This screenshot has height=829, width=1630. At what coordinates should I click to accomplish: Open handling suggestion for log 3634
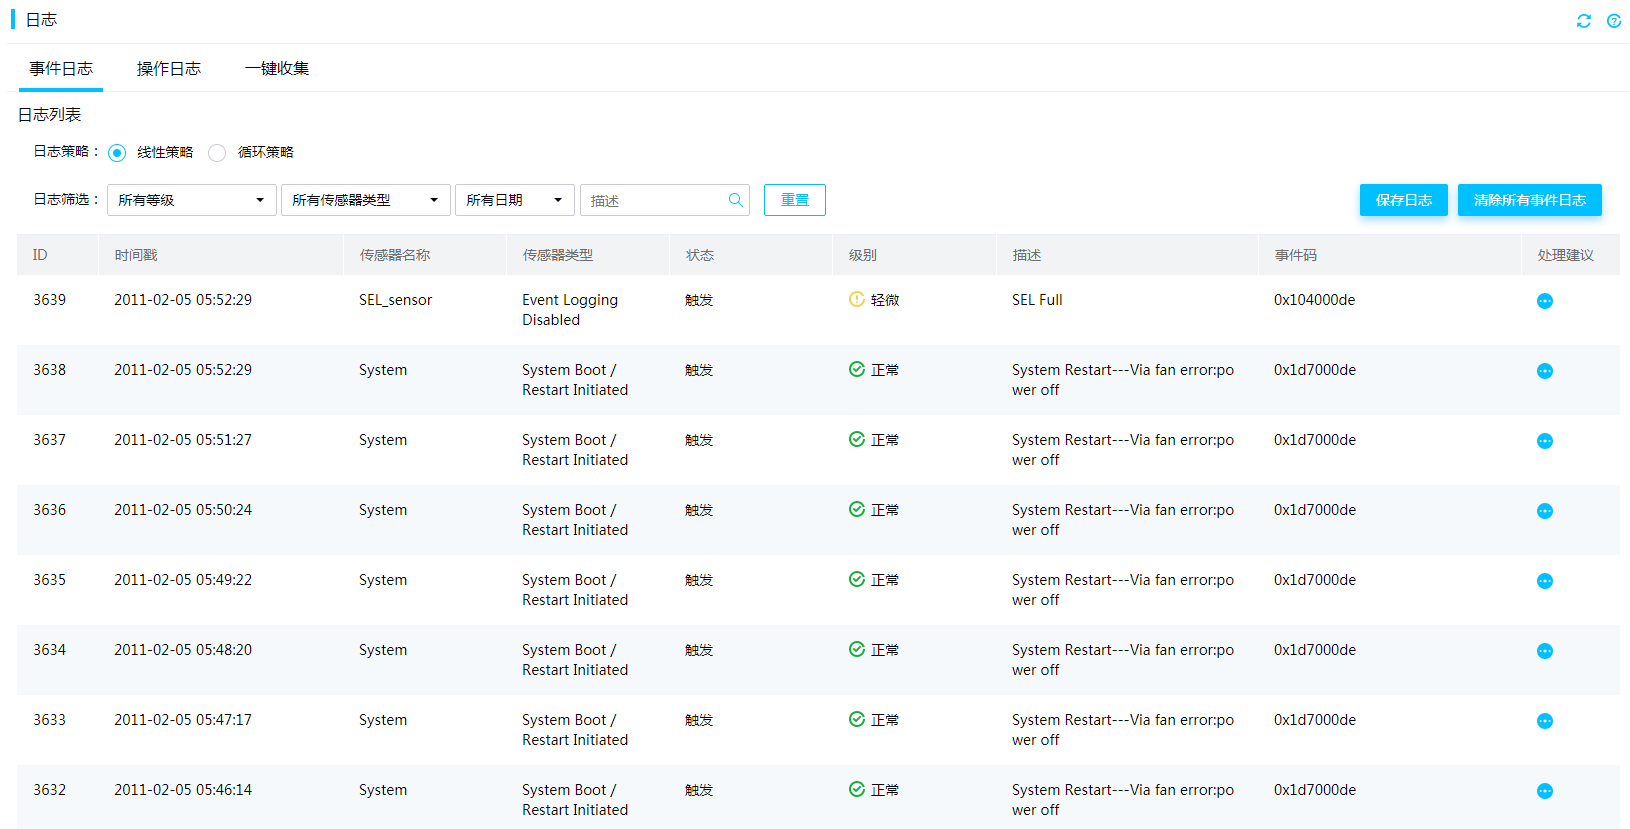point(1545,651)
